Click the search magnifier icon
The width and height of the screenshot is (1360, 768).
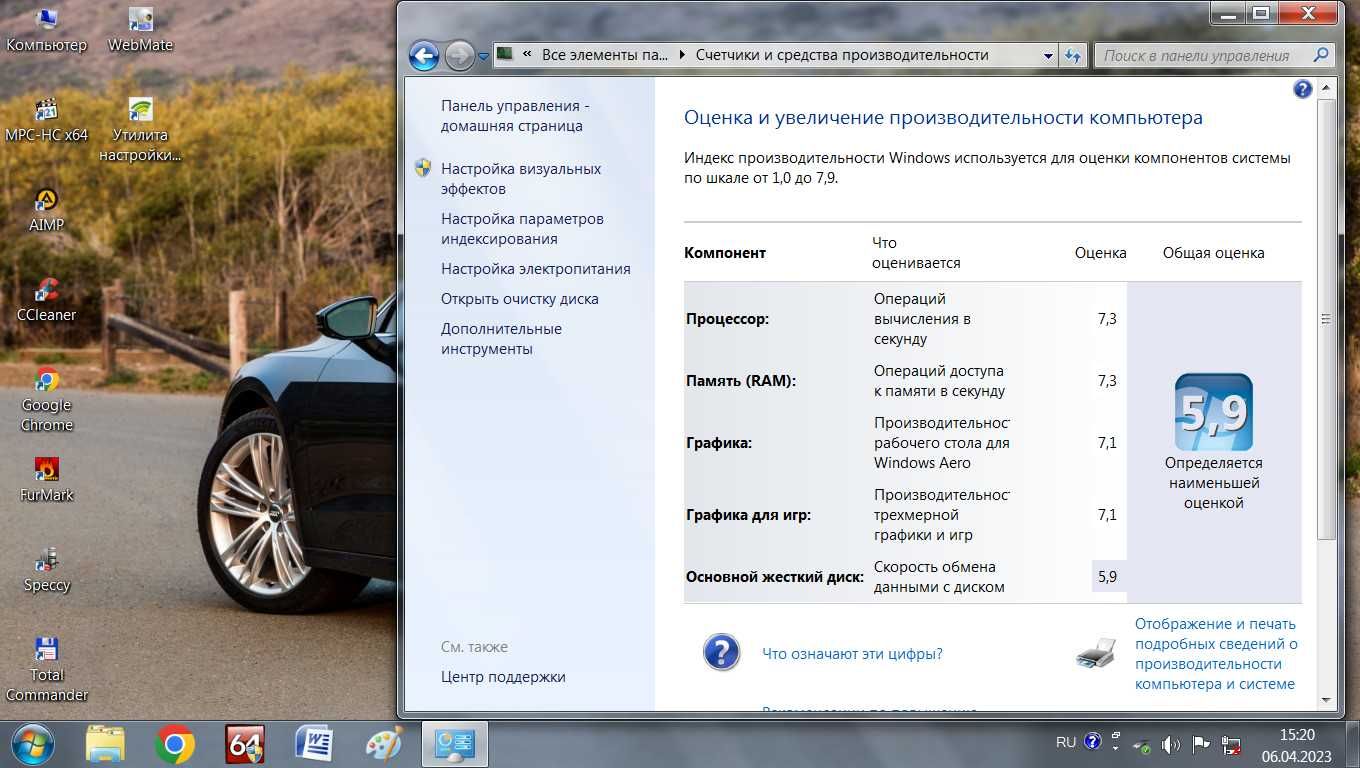[1321, 56]
